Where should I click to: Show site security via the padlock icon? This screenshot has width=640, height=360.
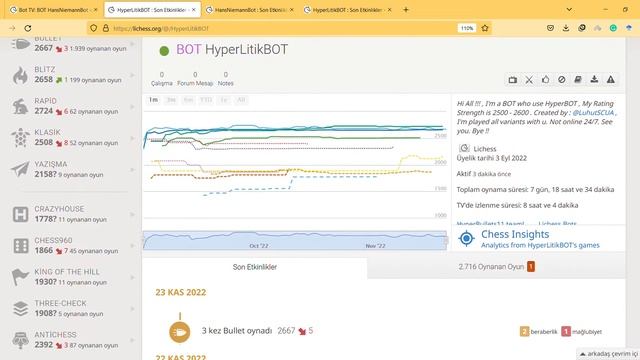pyautogui.click(x=106, y=28)
